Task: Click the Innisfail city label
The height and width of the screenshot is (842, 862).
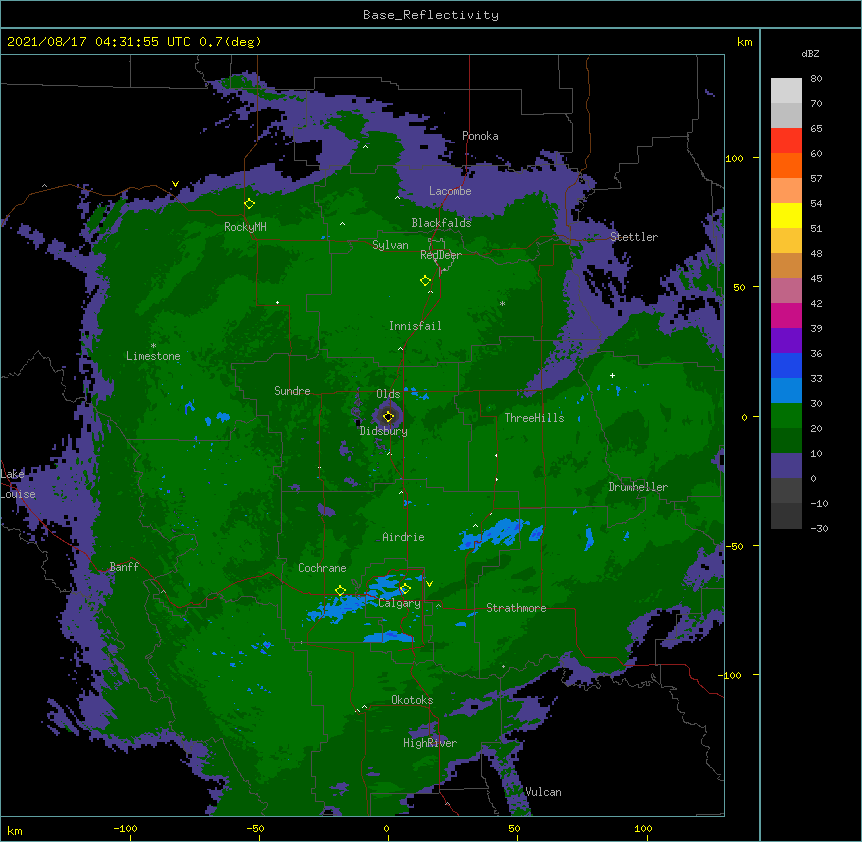Action: tap(415, 326)
